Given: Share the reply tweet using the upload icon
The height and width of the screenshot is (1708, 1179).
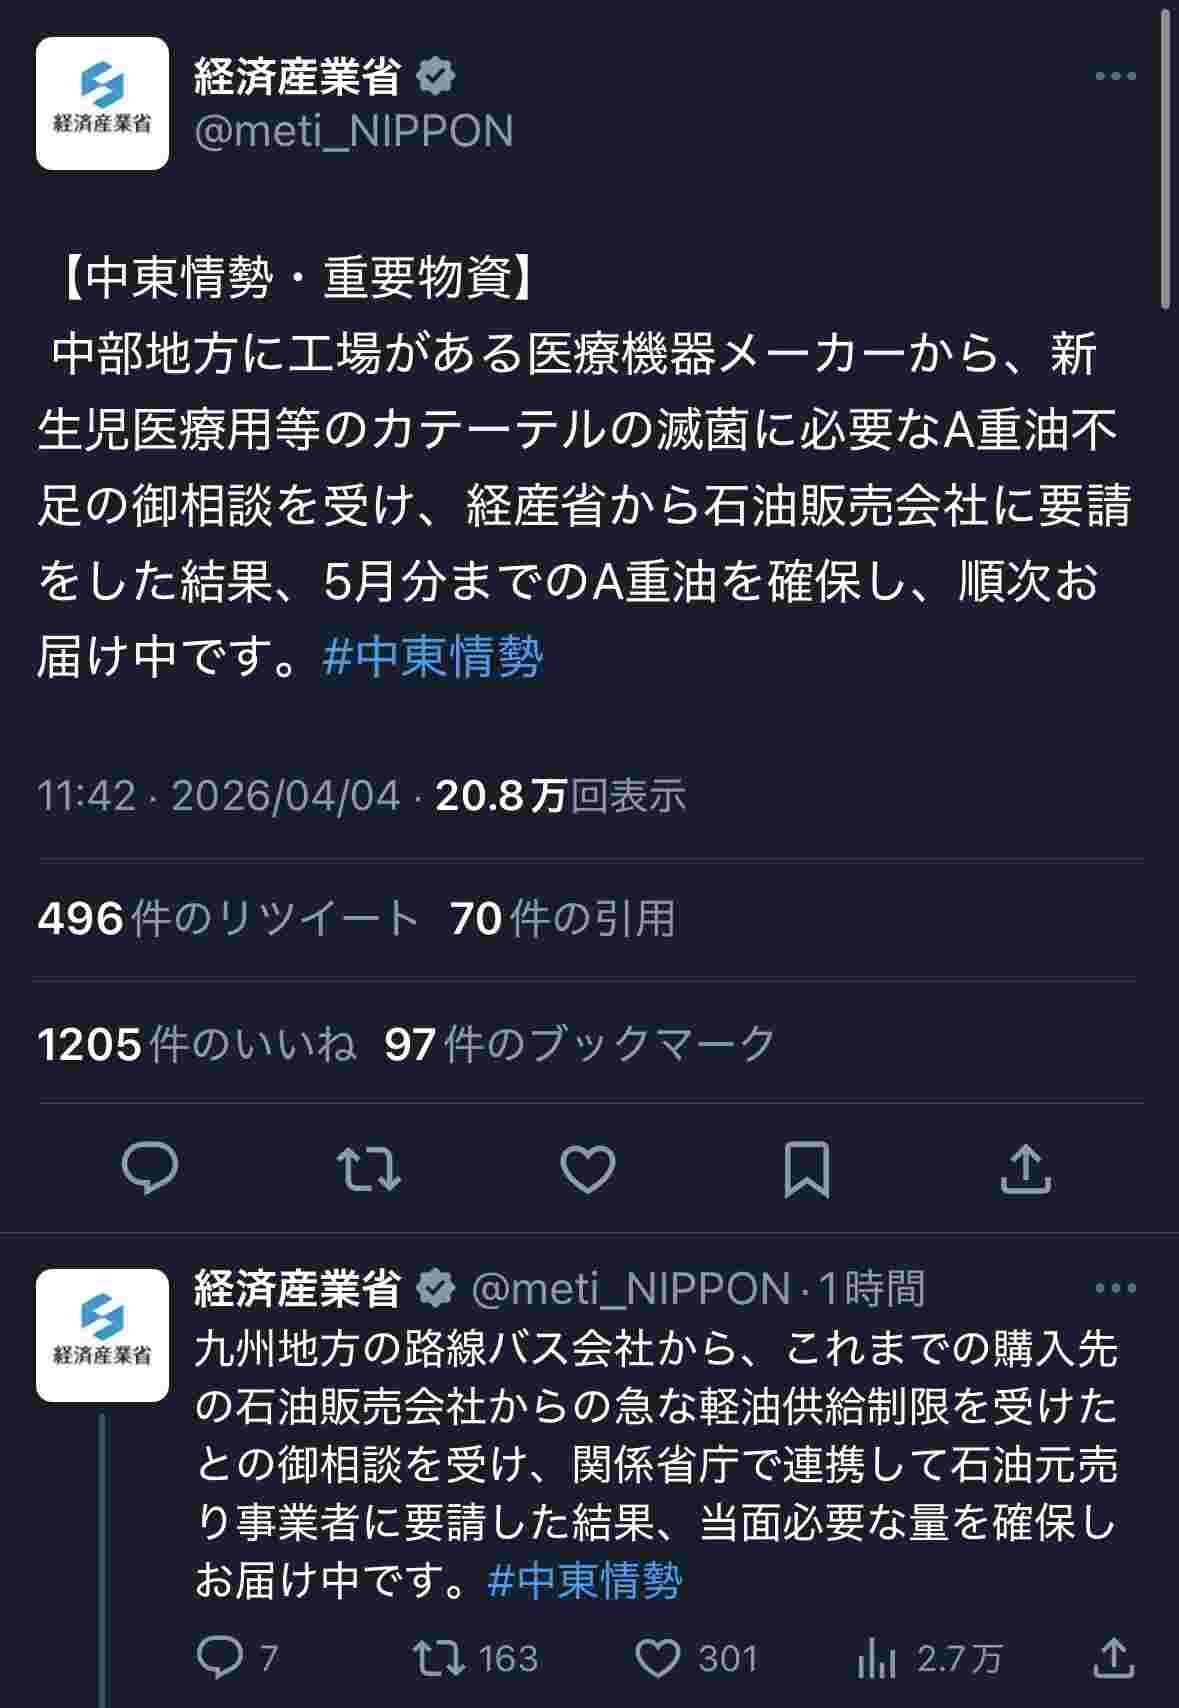Looking at the screenshot, I should point(1114,1659).
